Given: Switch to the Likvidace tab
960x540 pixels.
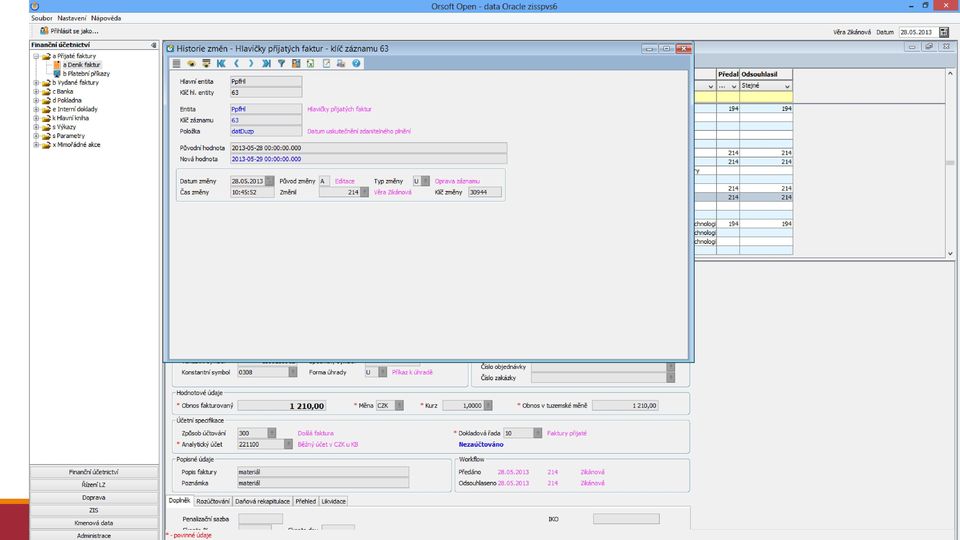Looking at the screenshot, I should (x=334, y=501).
